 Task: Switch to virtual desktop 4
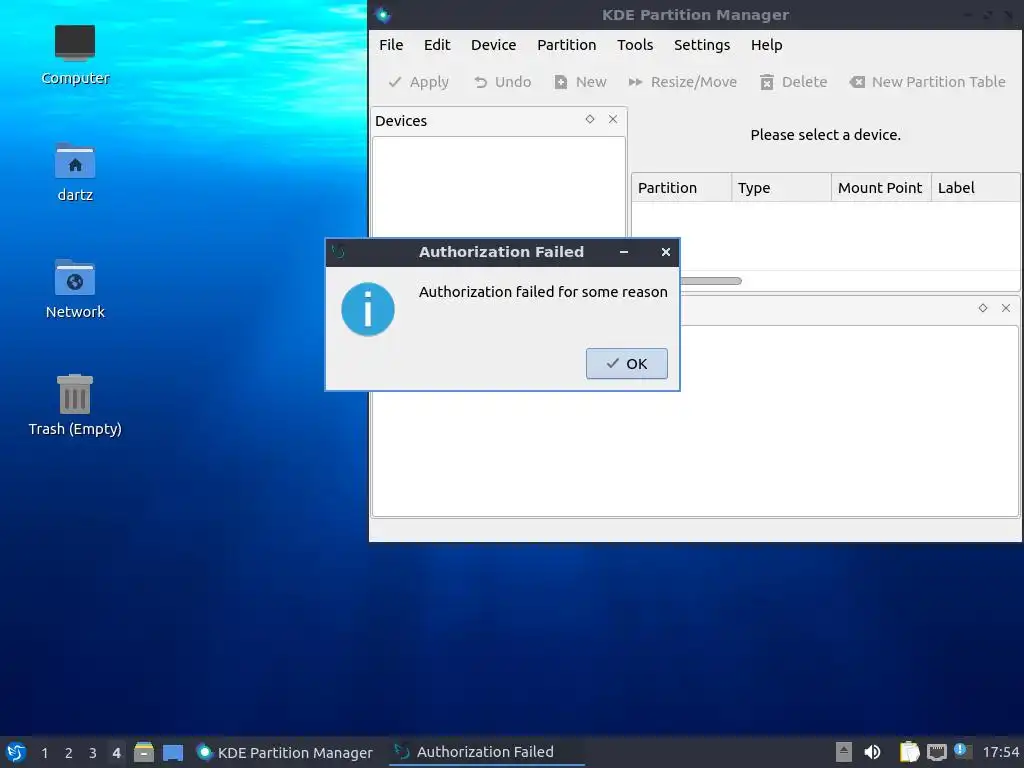(116, 753)
